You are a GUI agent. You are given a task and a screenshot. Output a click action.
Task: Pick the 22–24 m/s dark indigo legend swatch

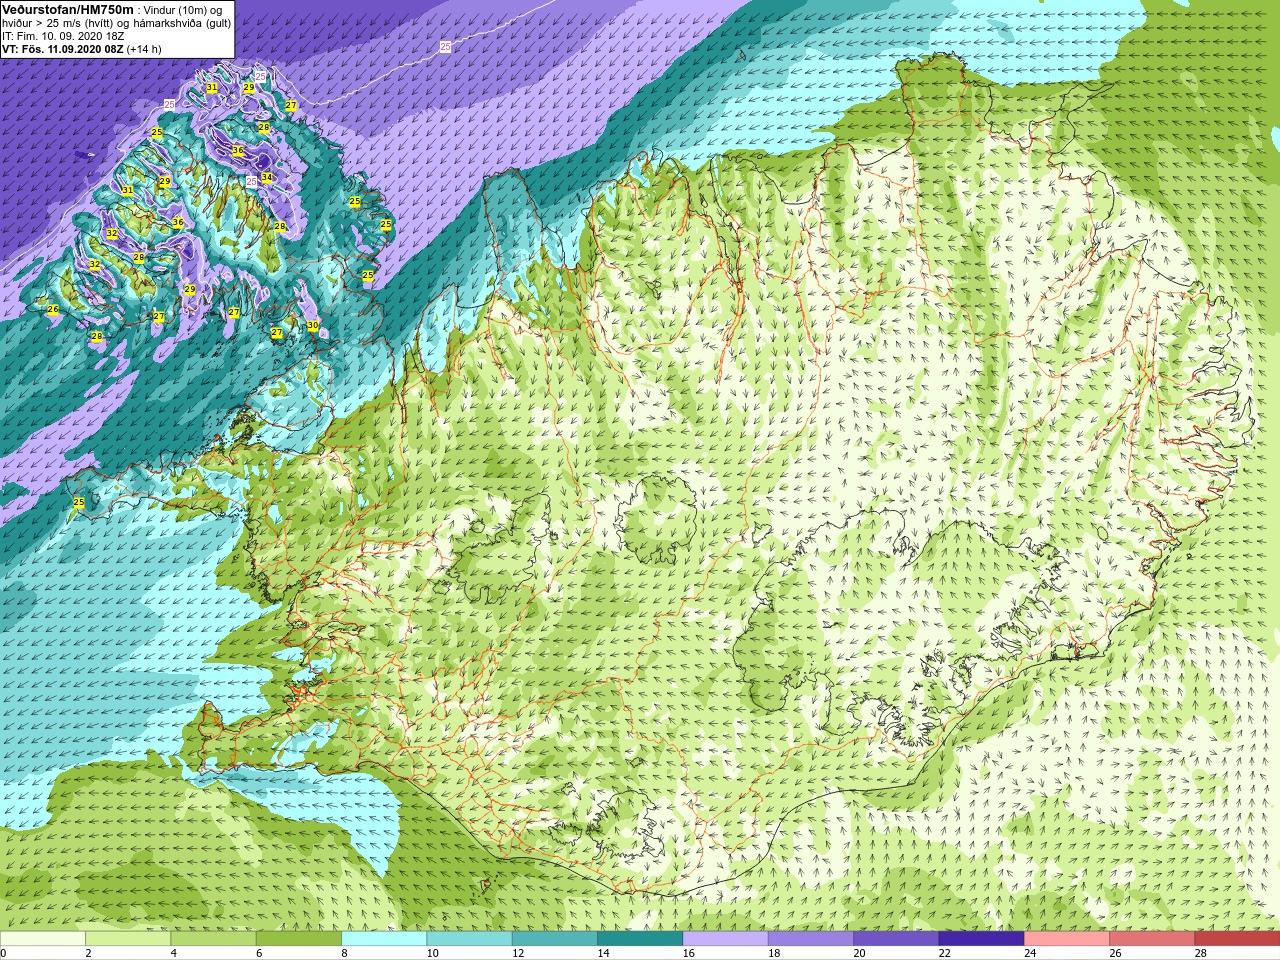pos(981,939)
